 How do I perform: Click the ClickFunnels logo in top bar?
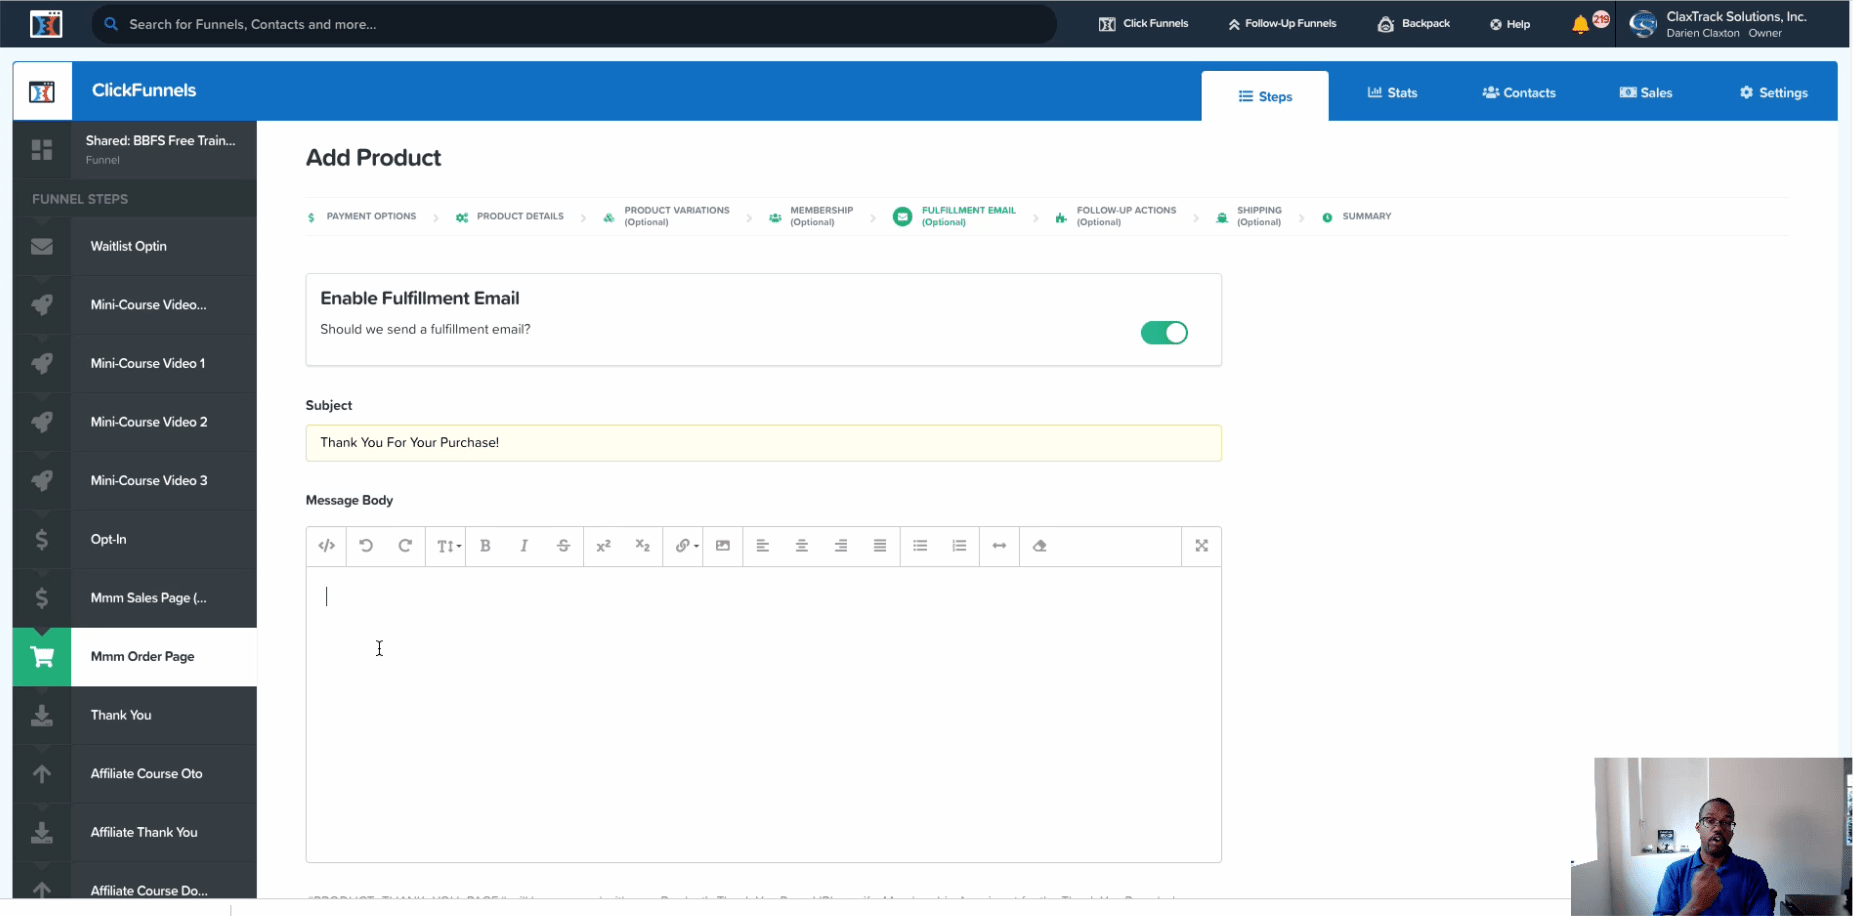point(46,24)
